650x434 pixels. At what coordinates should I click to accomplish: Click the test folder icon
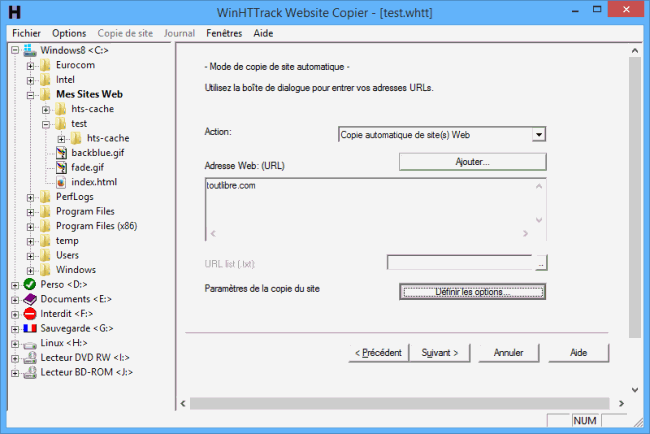point(61,124)
